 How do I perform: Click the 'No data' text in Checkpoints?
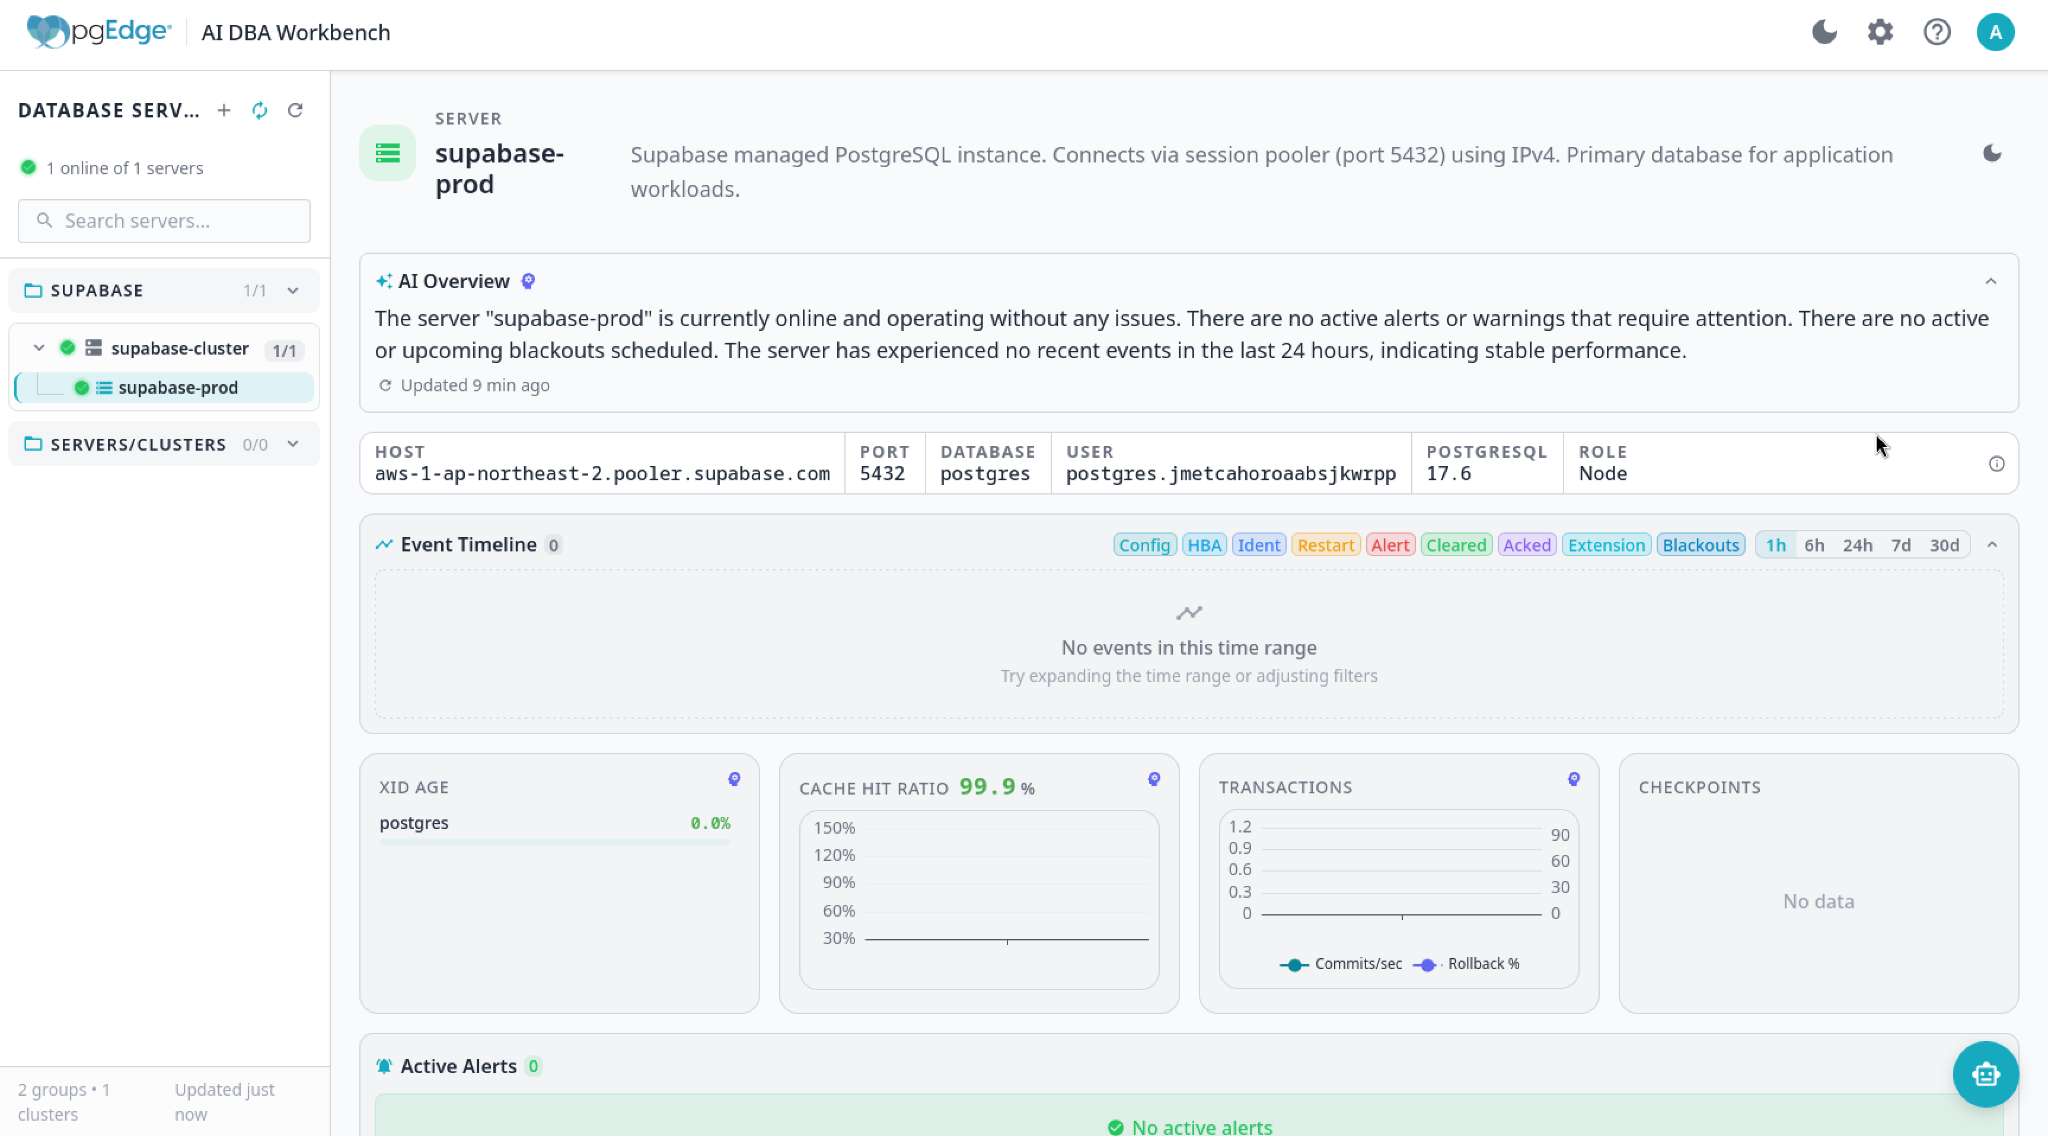coord(1819,901)
